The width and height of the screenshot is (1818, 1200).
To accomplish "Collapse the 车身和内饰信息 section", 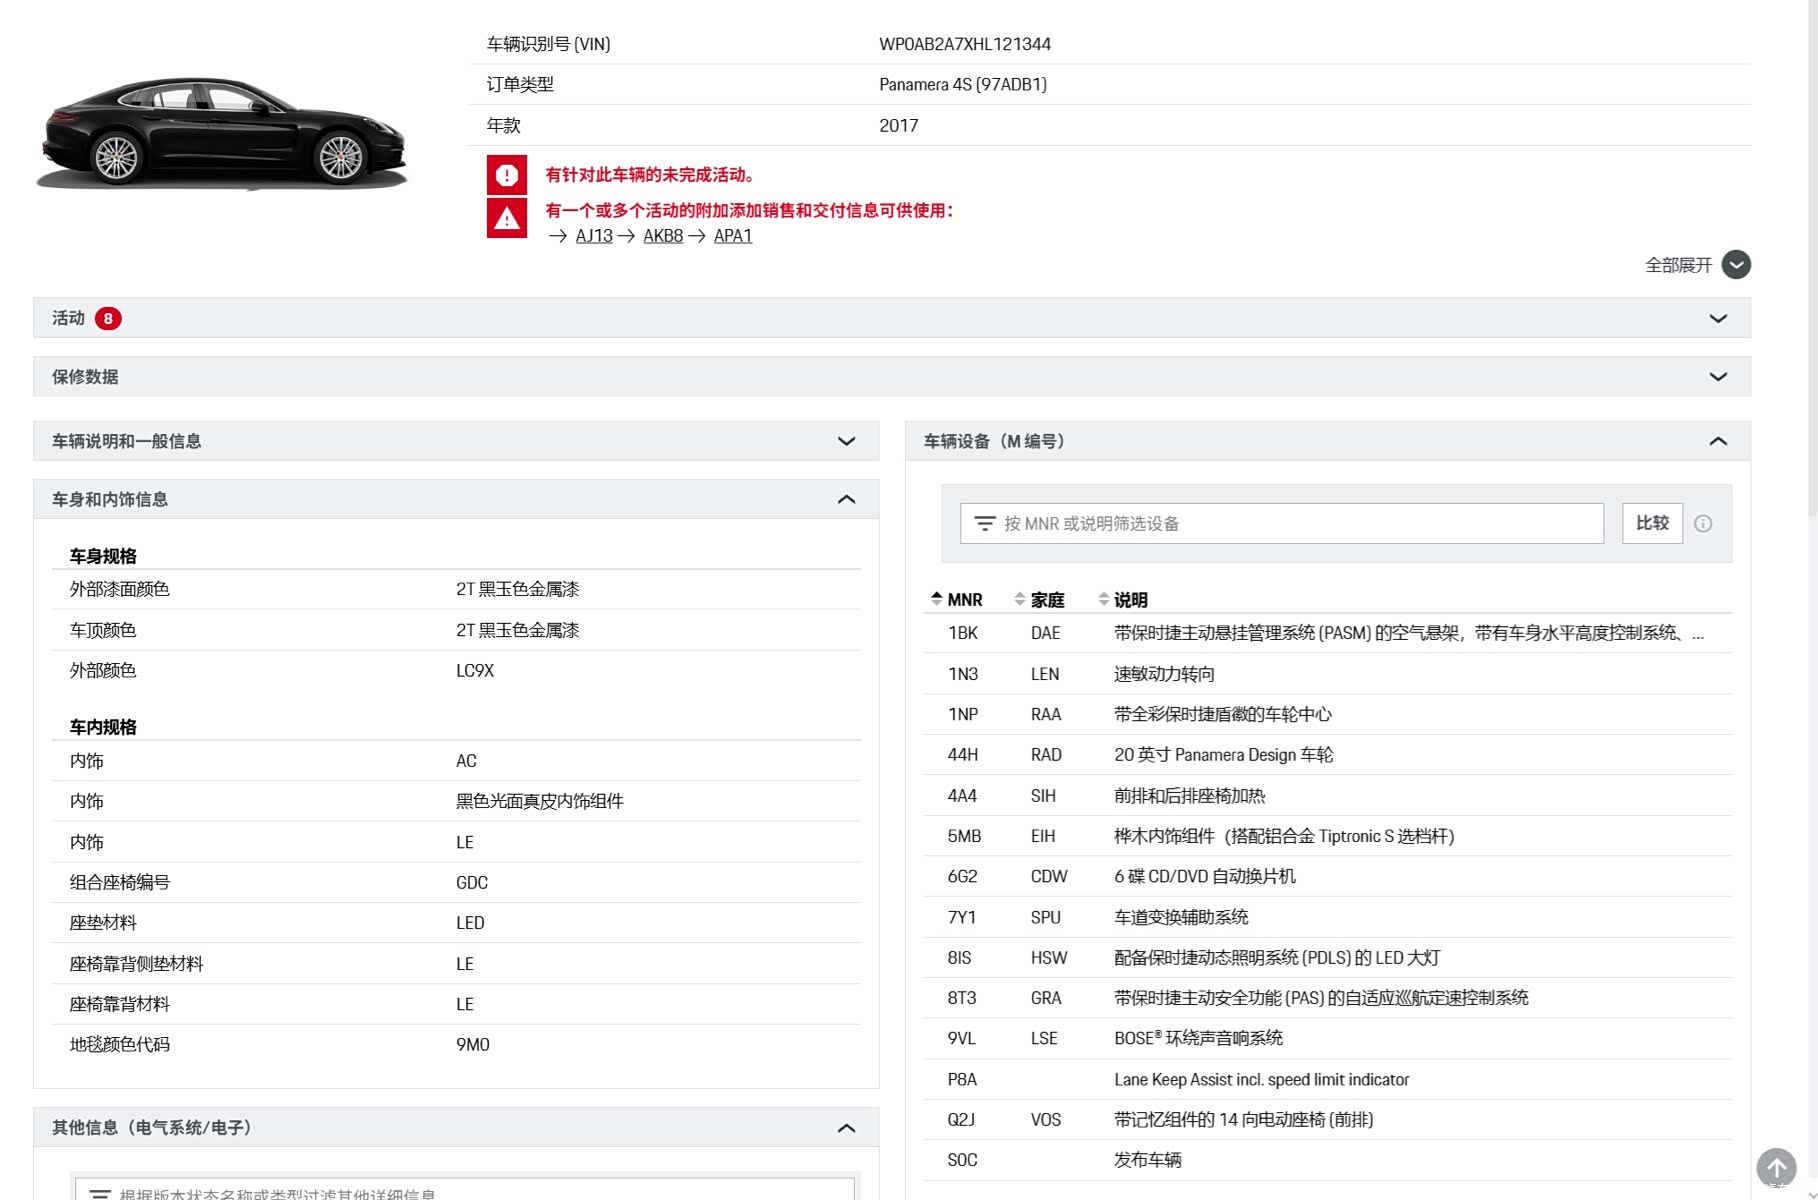I will tap(456, 499).
